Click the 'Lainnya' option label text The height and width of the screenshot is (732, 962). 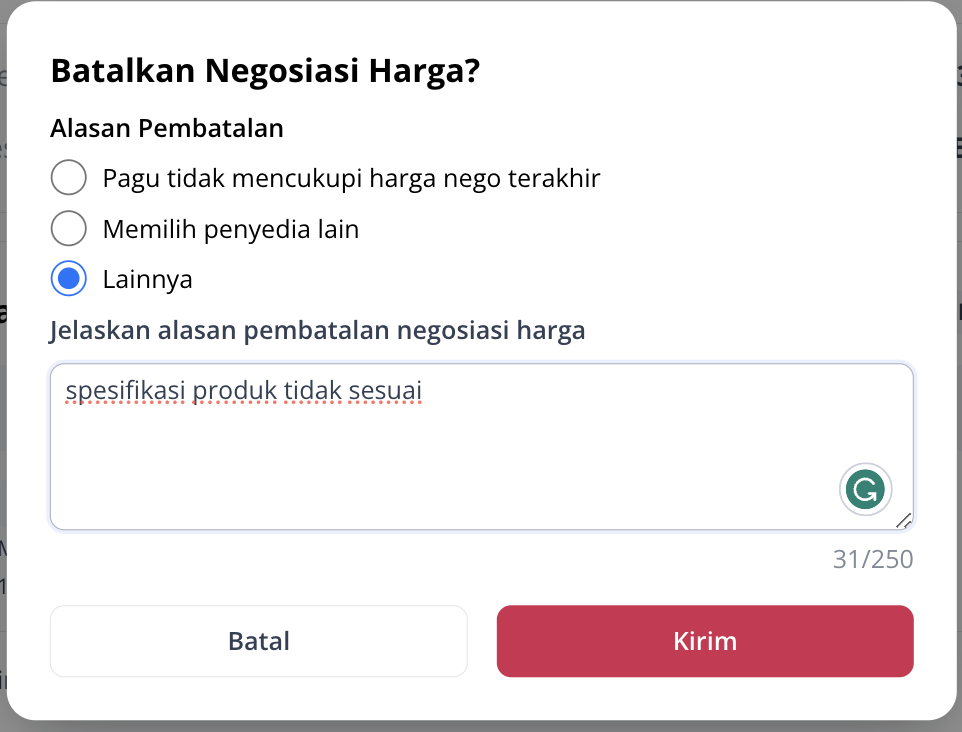click(147, 280)
